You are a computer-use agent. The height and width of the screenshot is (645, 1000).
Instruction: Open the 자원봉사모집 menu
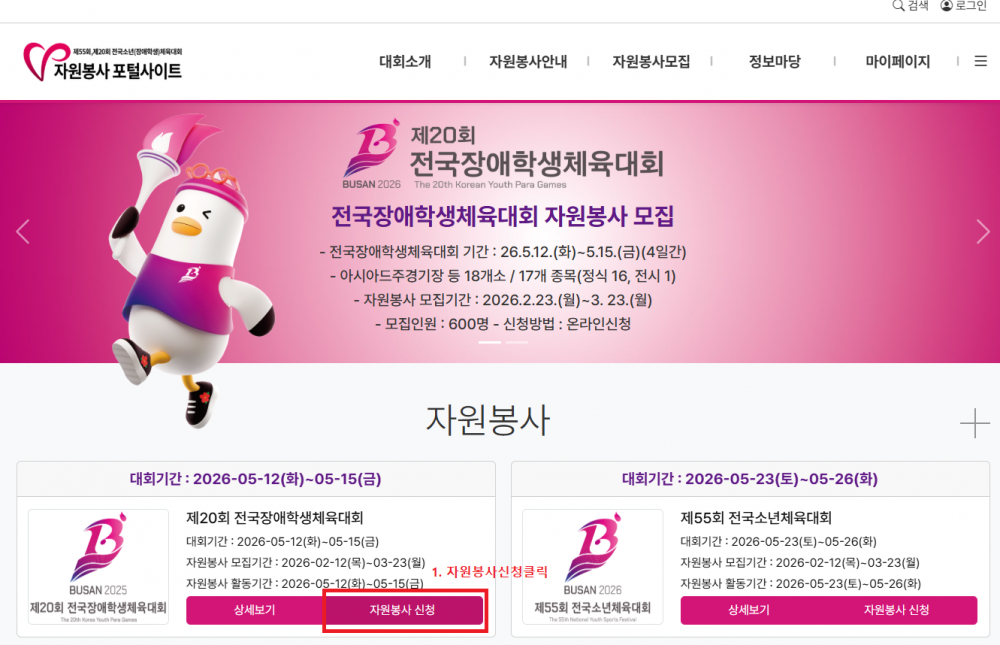click(651, 61)
